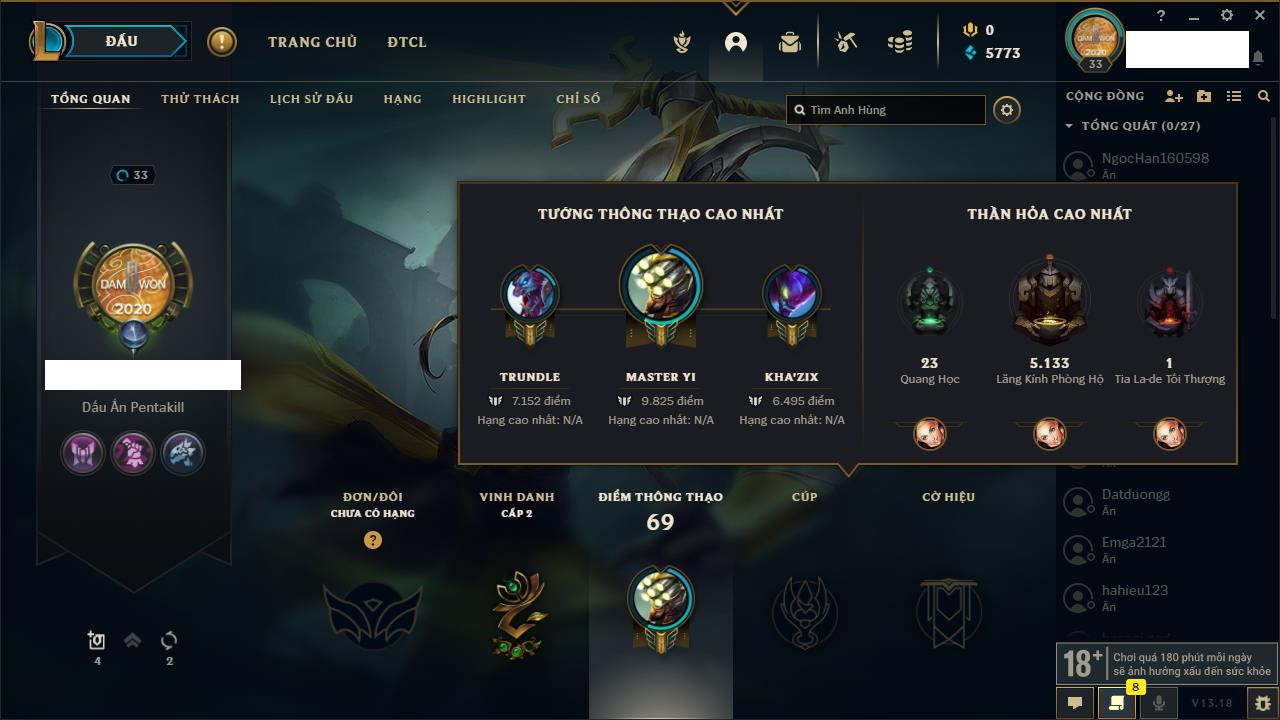This screenshot has width=1280, height=720.
Task: Open the Collection backpack icon
Action: (790, 42)
